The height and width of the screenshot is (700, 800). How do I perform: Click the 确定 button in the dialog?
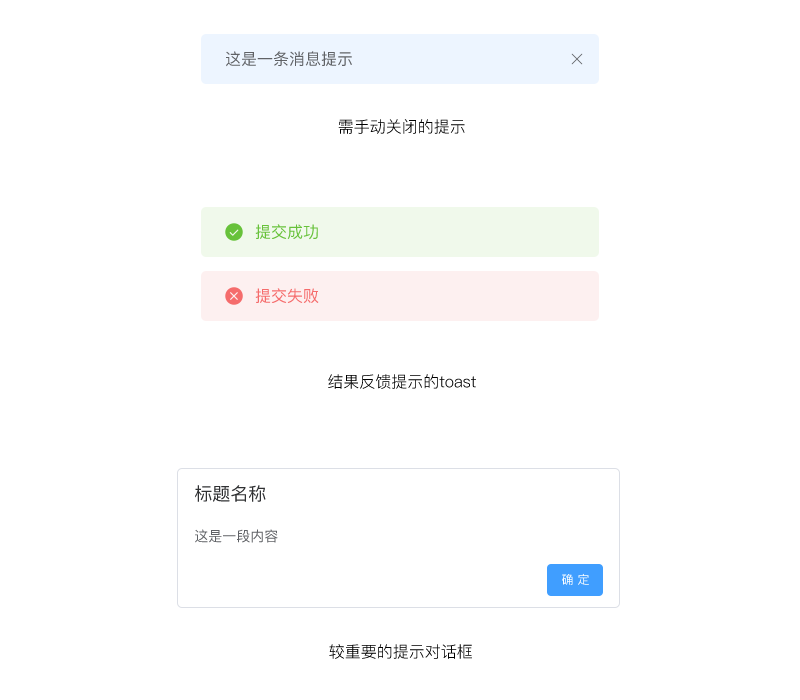pos(575,580)
